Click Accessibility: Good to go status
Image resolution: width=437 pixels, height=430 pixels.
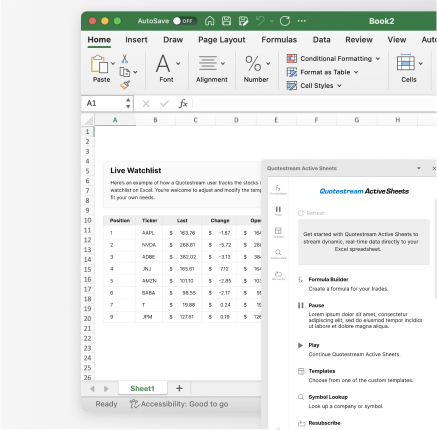179,404
